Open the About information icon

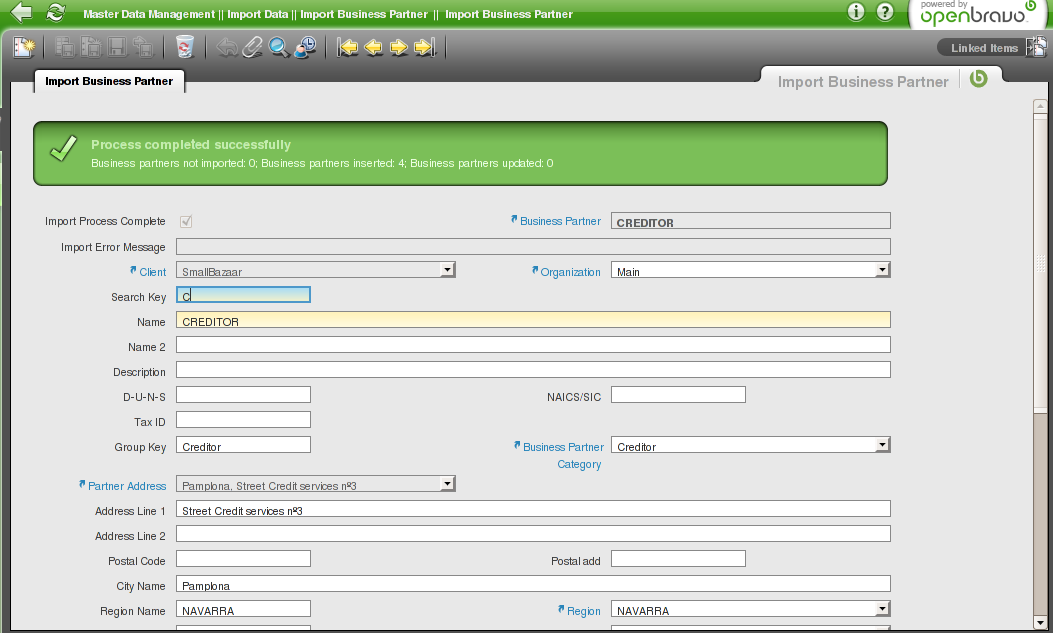point(856,12)
